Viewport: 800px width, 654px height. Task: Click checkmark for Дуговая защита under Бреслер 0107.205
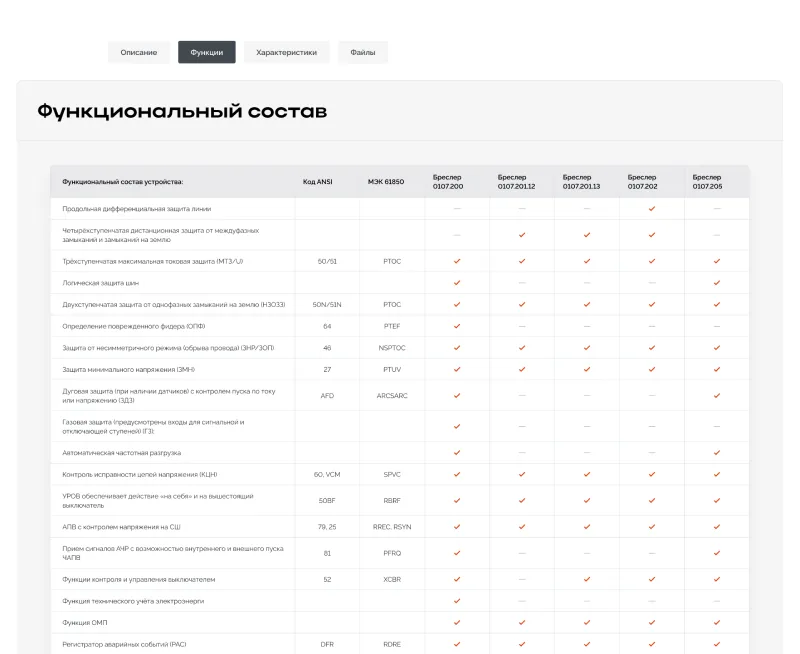click(718, 394)
